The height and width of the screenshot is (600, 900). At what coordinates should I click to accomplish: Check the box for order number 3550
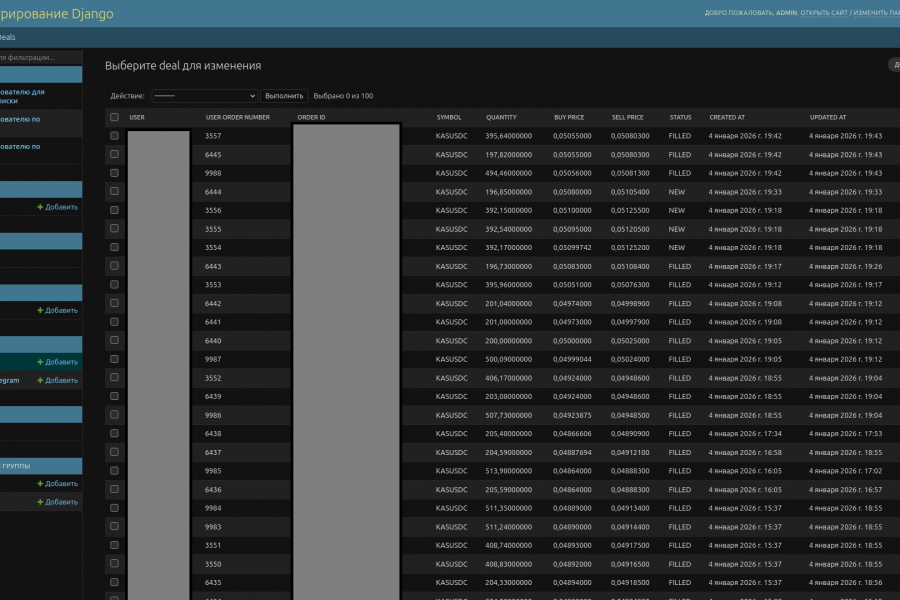click(114, 564)
